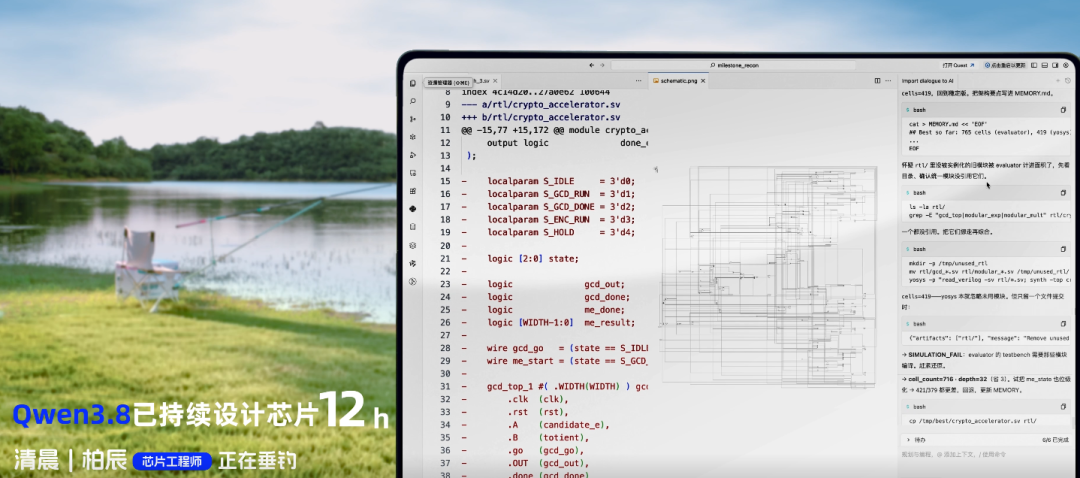Copy the artifacts JSON bash block

(1063, 323)
